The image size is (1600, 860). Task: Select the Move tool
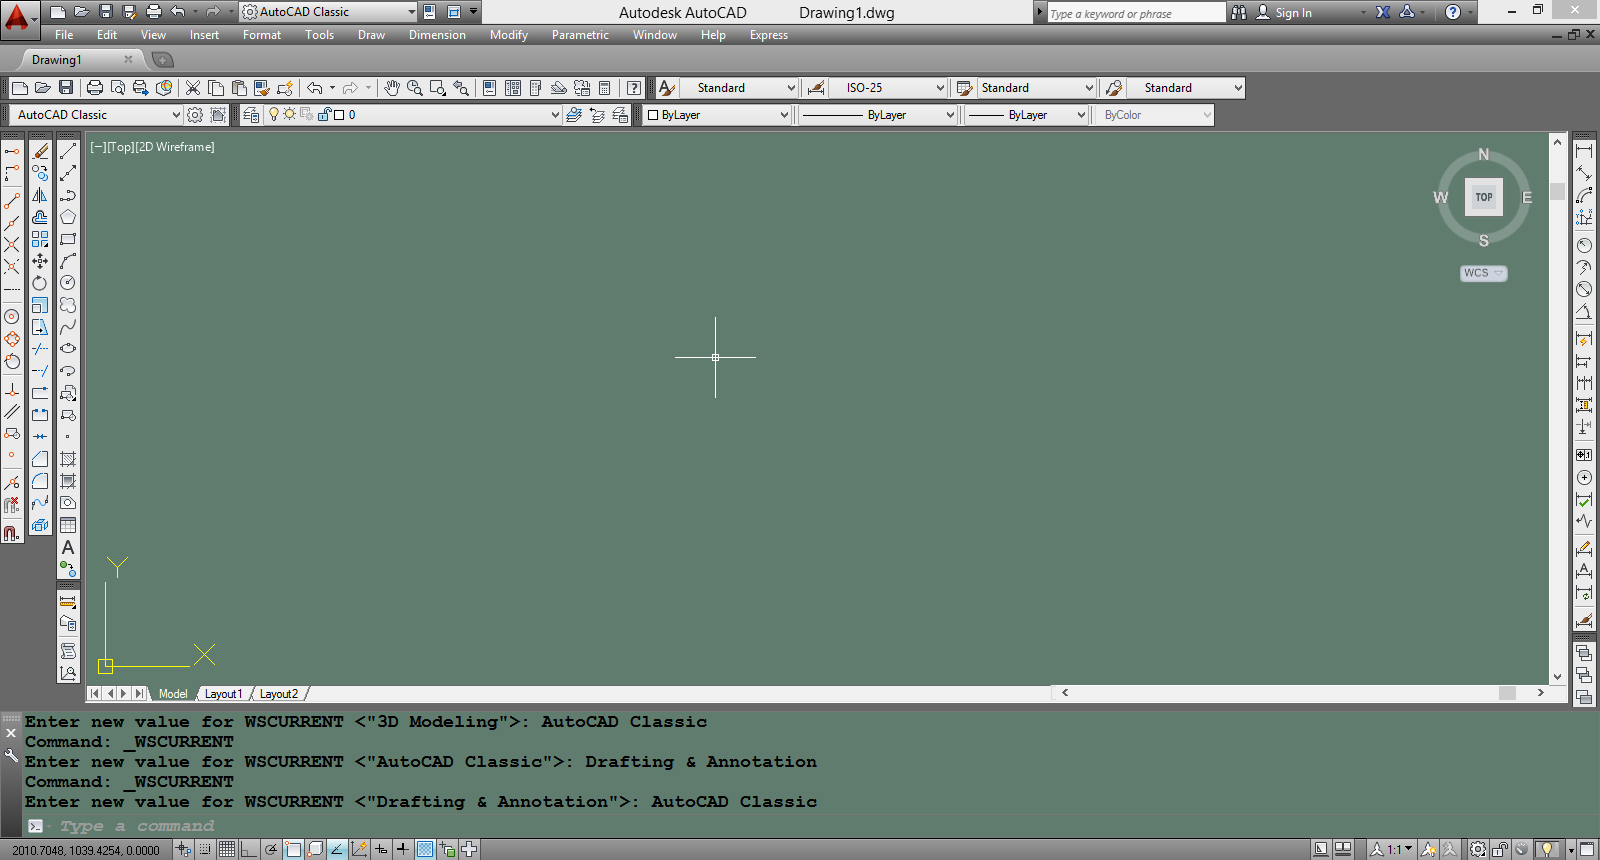tap(40, 261)
